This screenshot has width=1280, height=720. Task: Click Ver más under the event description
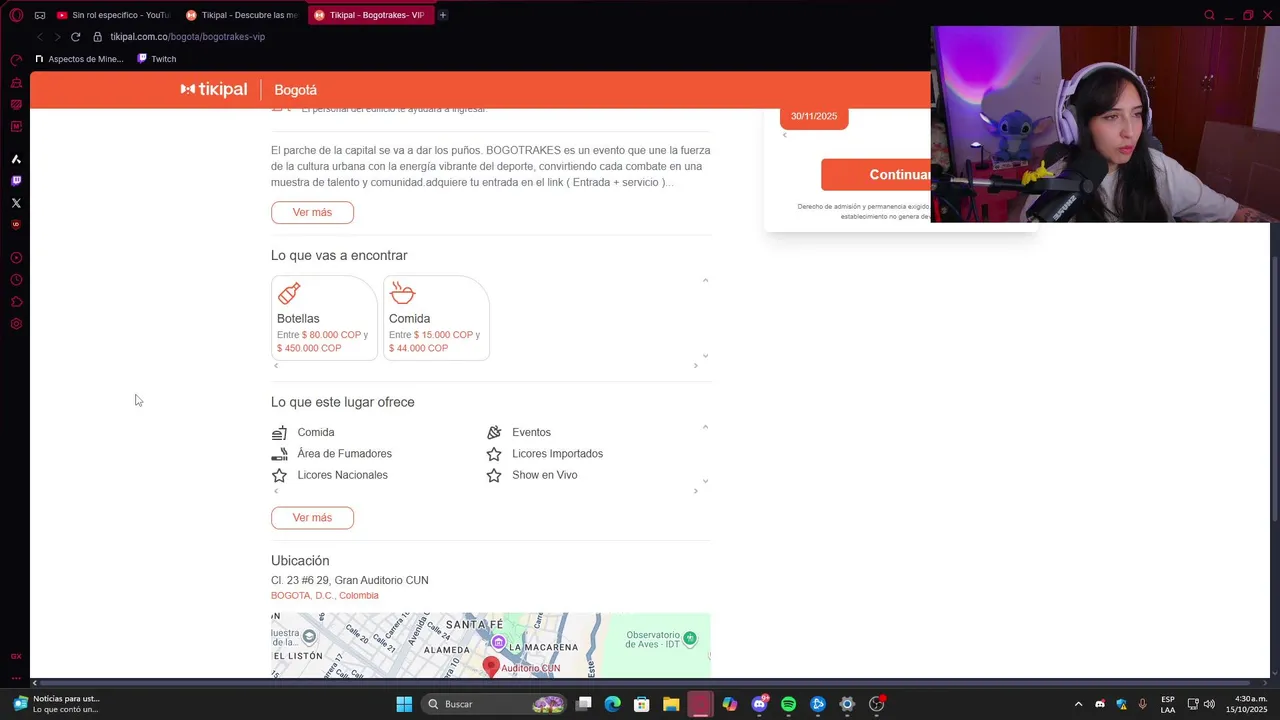point(312,212)
